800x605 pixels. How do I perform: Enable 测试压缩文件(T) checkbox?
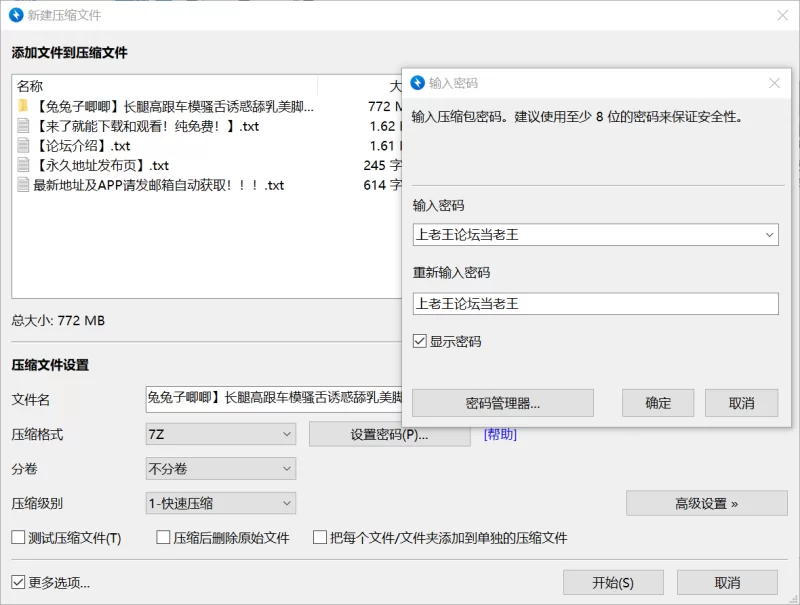(18, 537)
